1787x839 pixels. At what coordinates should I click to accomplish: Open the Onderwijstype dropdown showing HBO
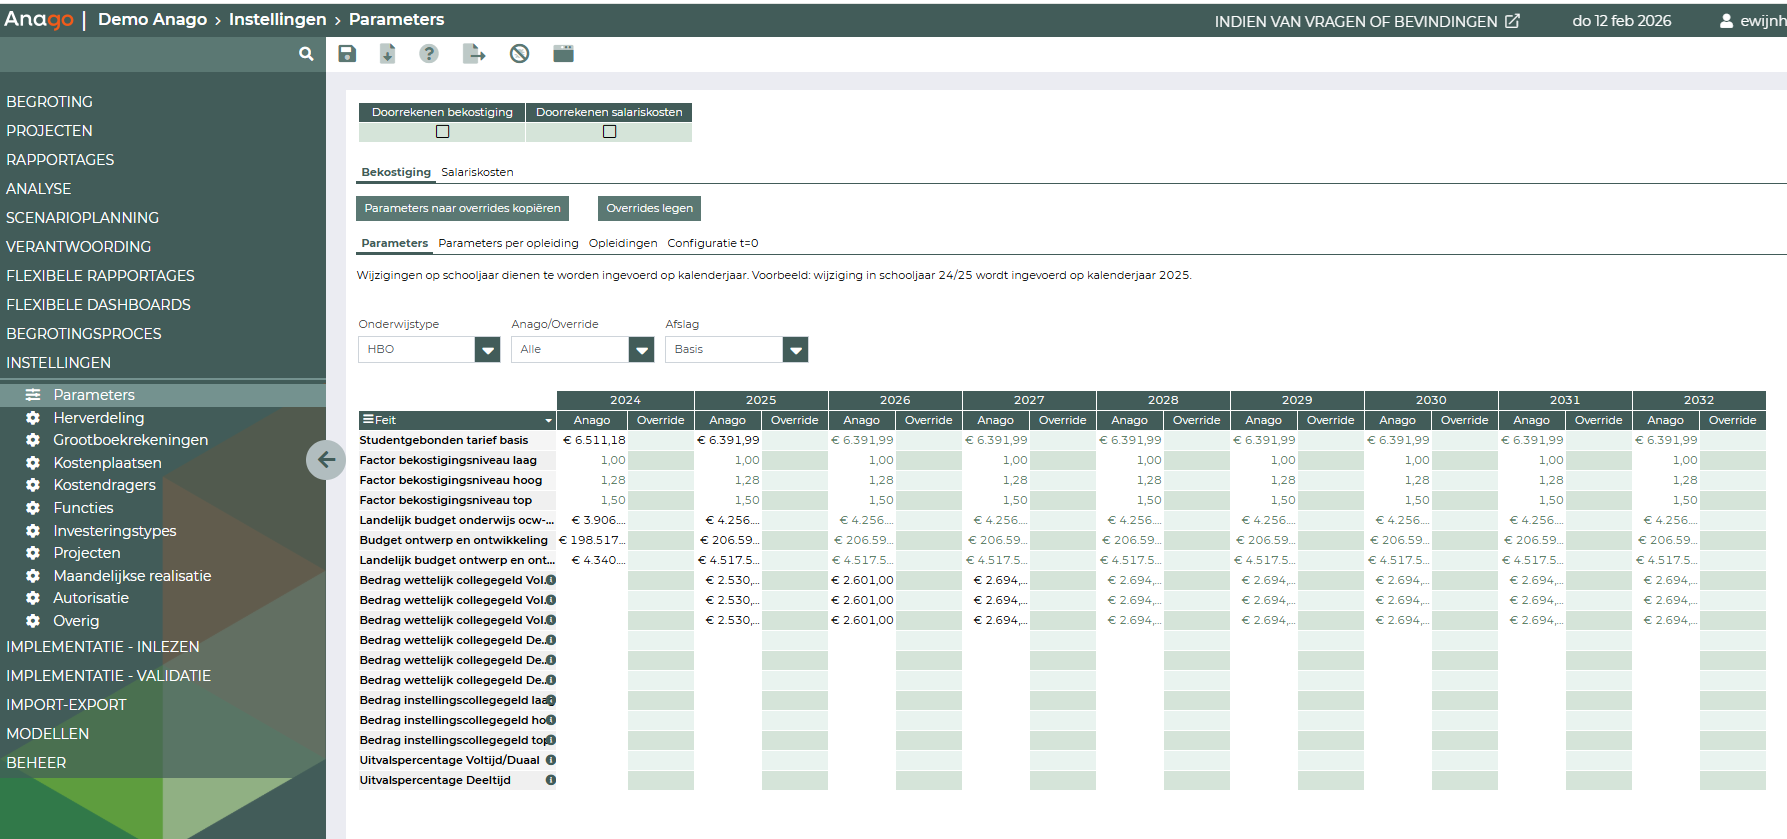[487, 350]
